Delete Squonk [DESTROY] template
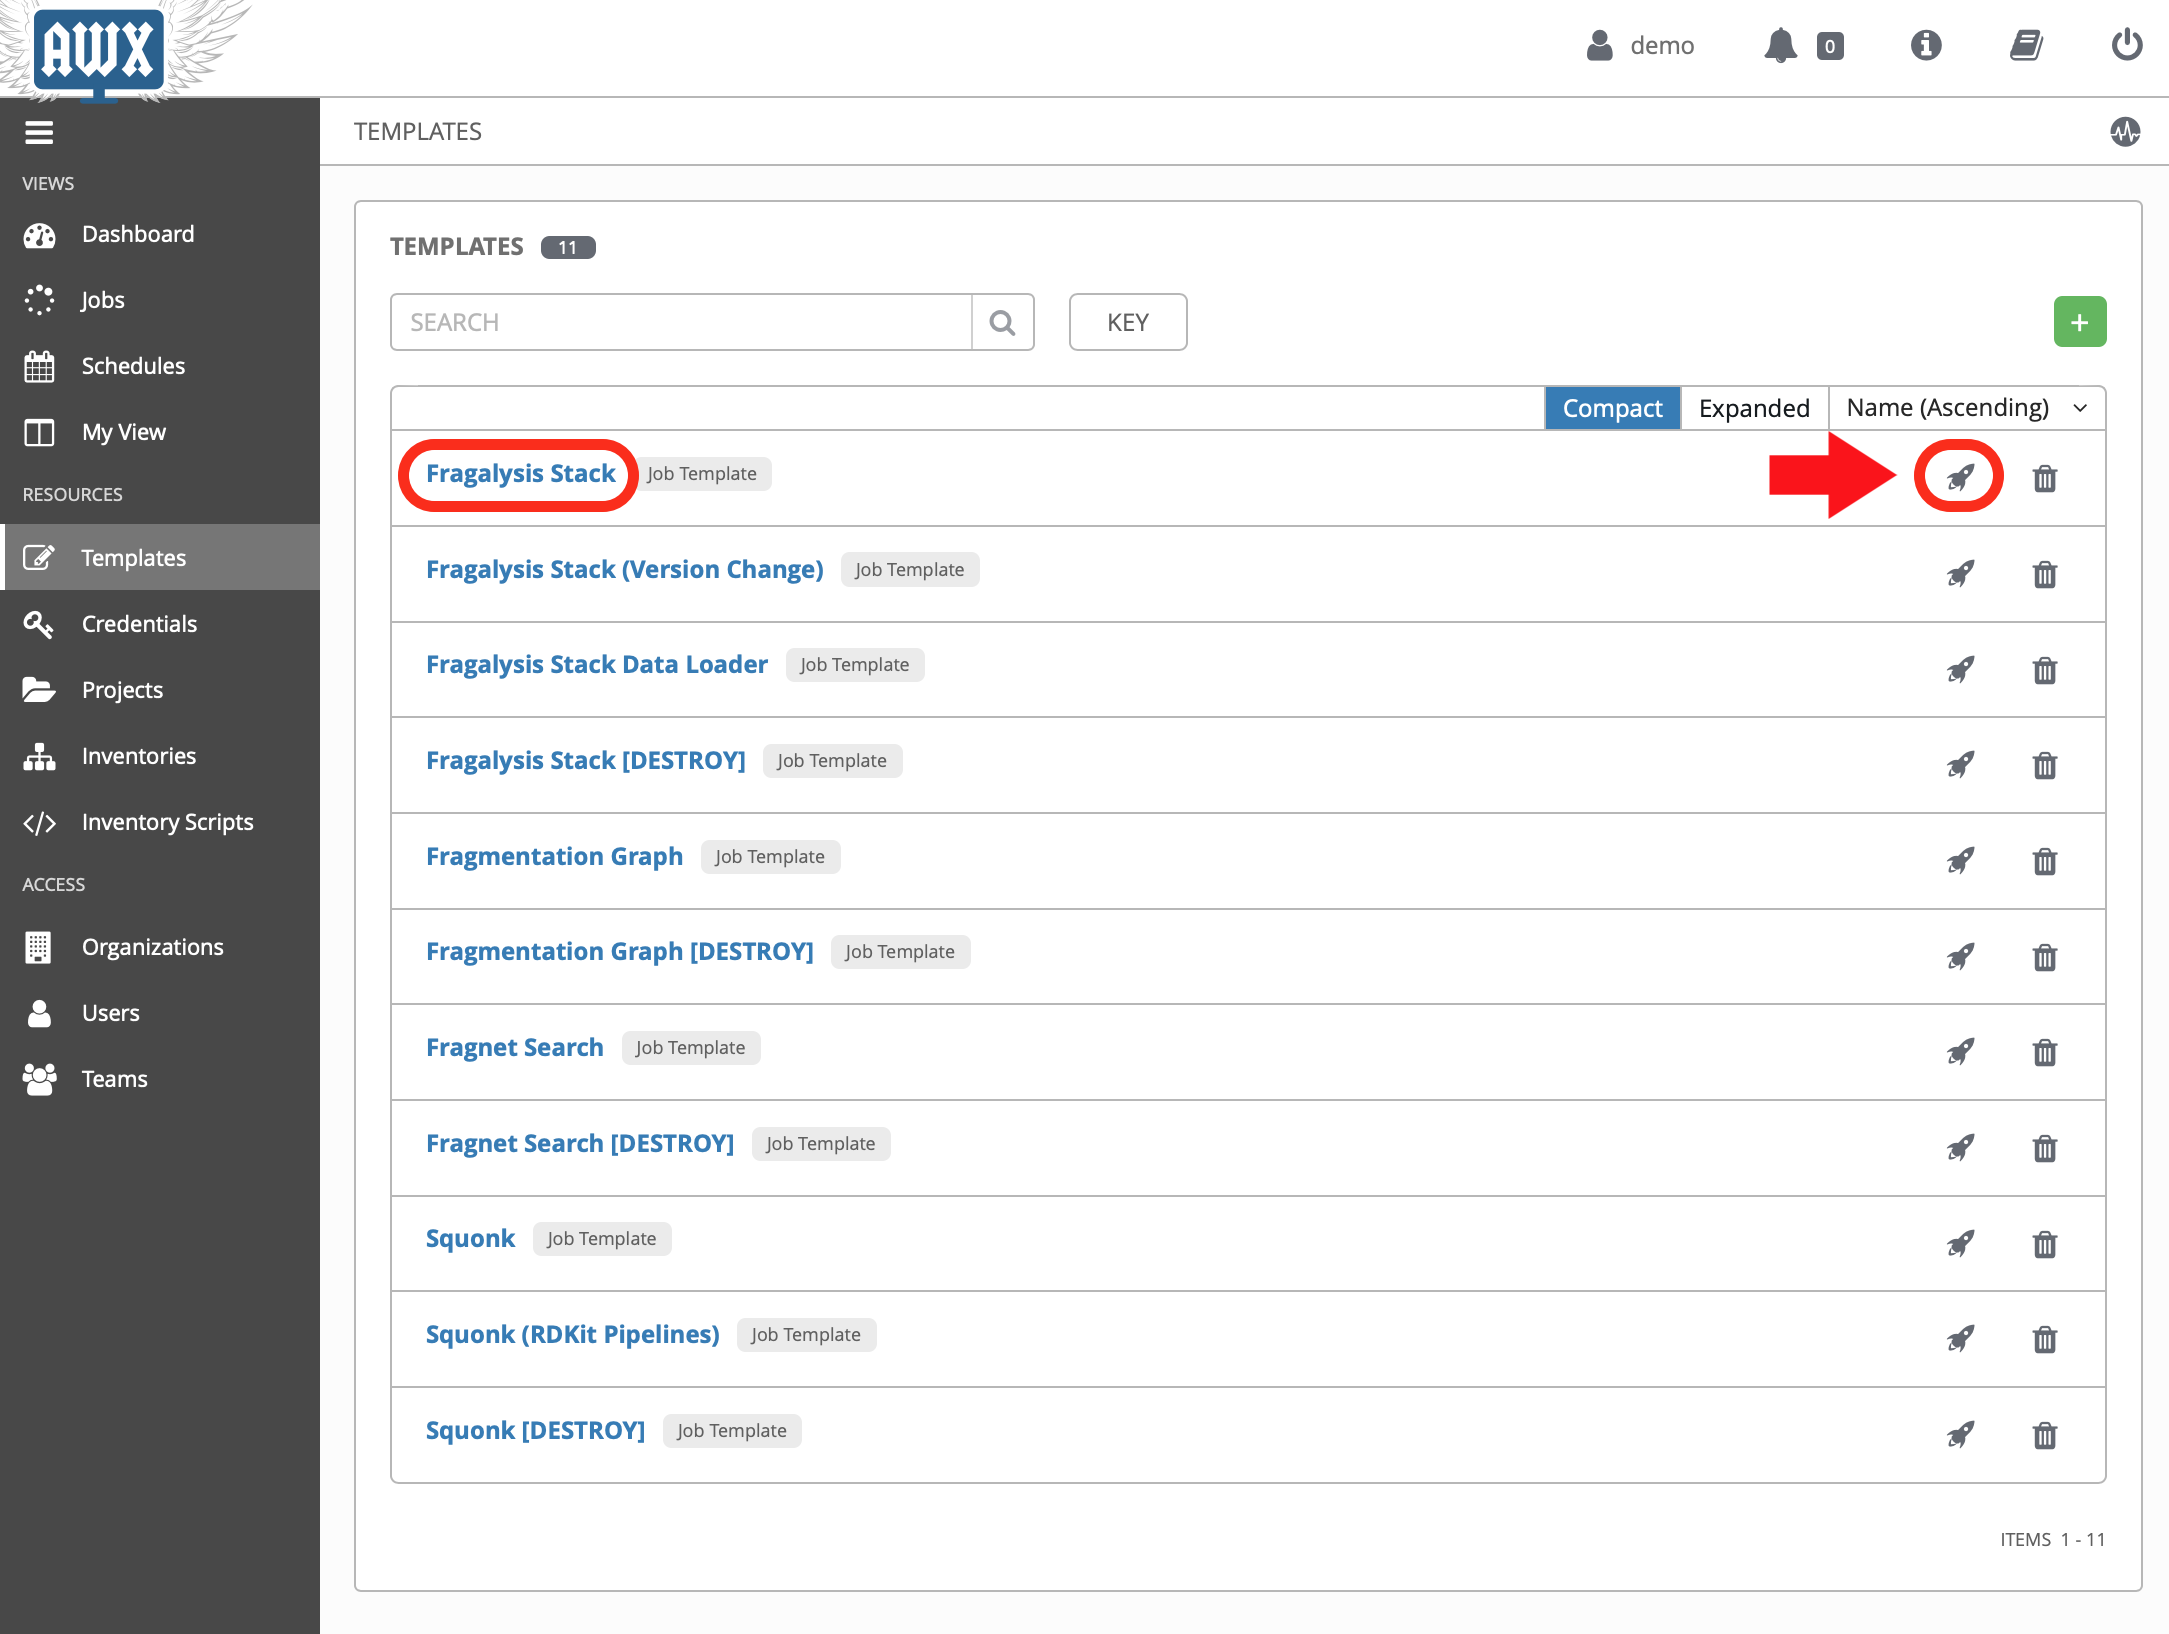 pyautogui.click(x=2045, y=1435)
